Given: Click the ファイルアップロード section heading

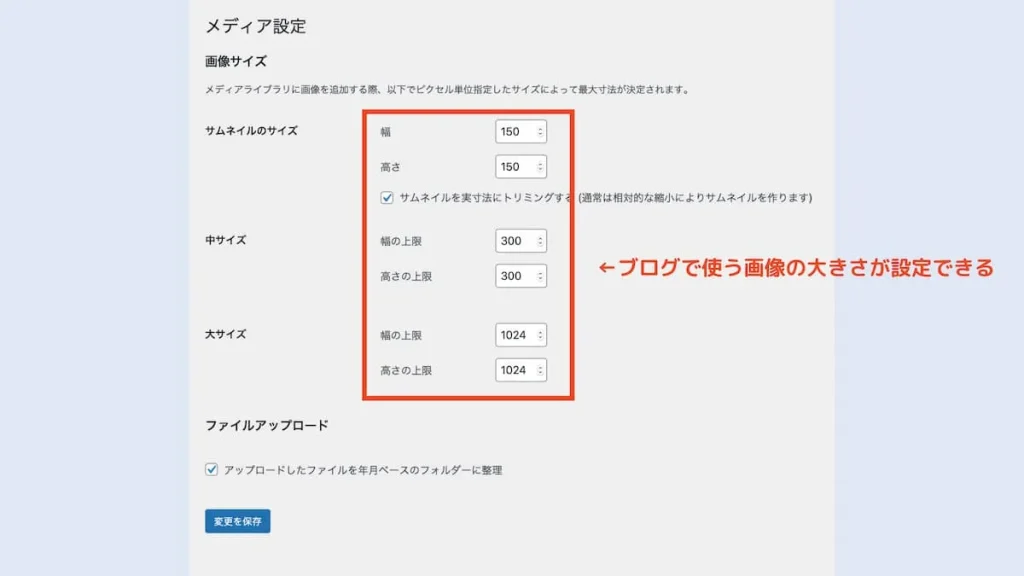Looking at the screenshot, I should [266, 426].
